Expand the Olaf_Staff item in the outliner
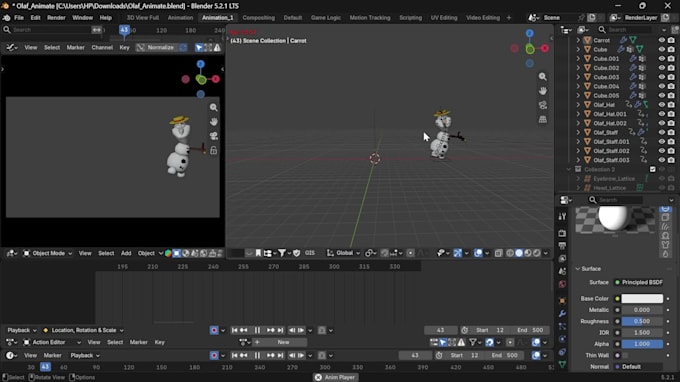The image size is (680, 382). pyautogui.click(x=578, y=132)
